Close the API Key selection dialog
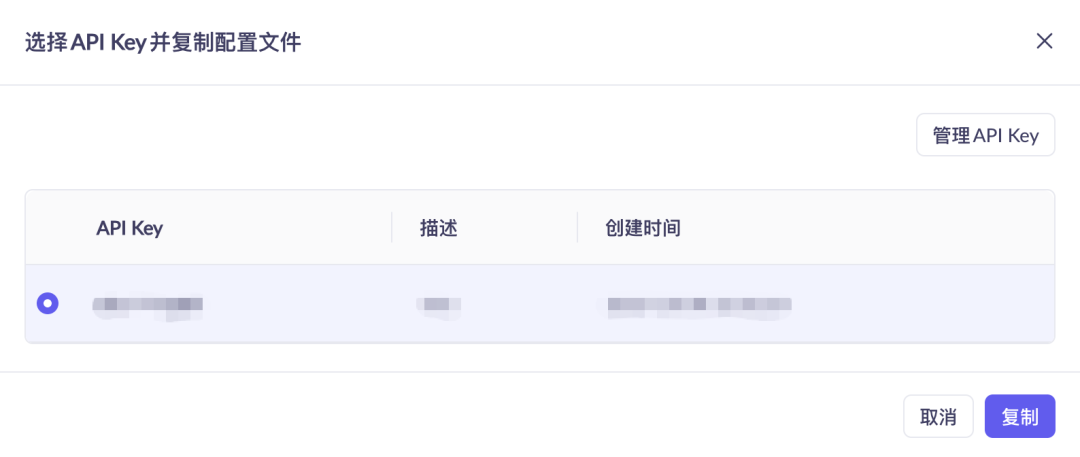This screenshot has width=1080, height=457. [x=1044, y=41]
